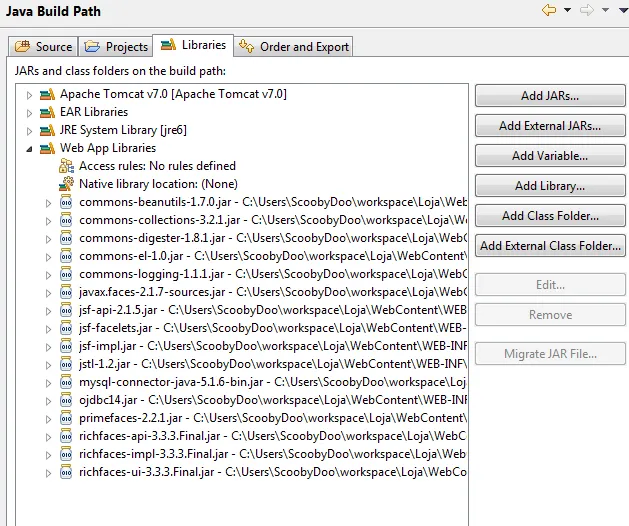Select the Libraries tab

(x=193, y=45)
